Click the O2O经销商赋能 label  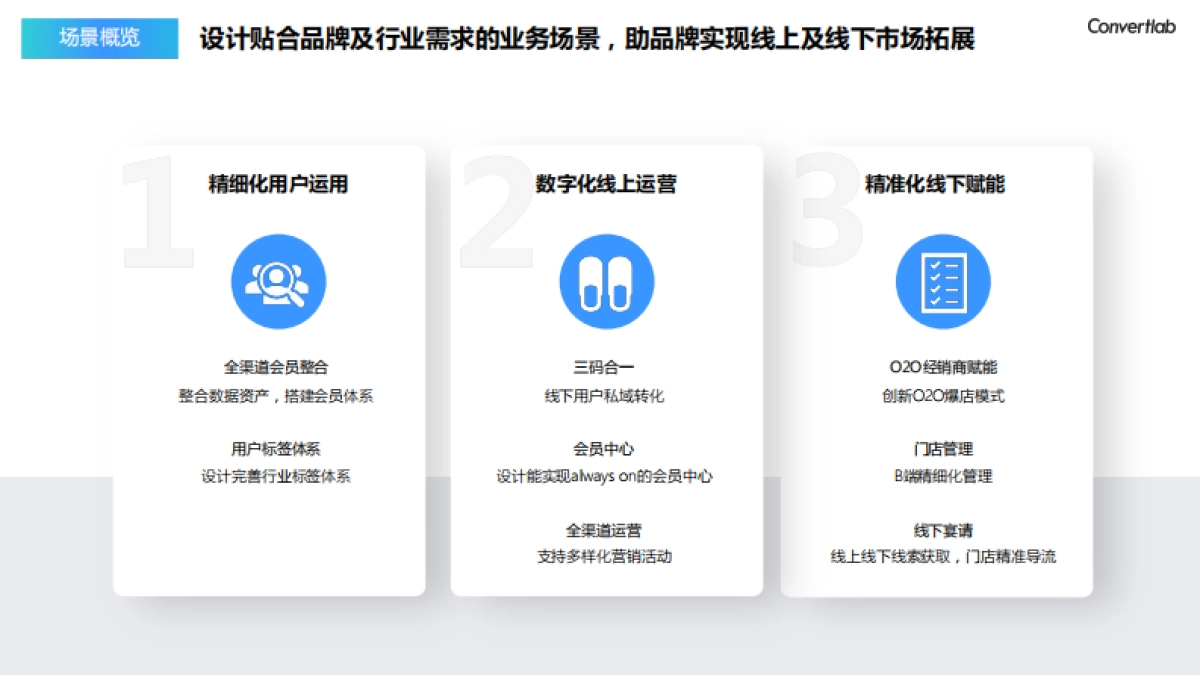coord(942,364)
